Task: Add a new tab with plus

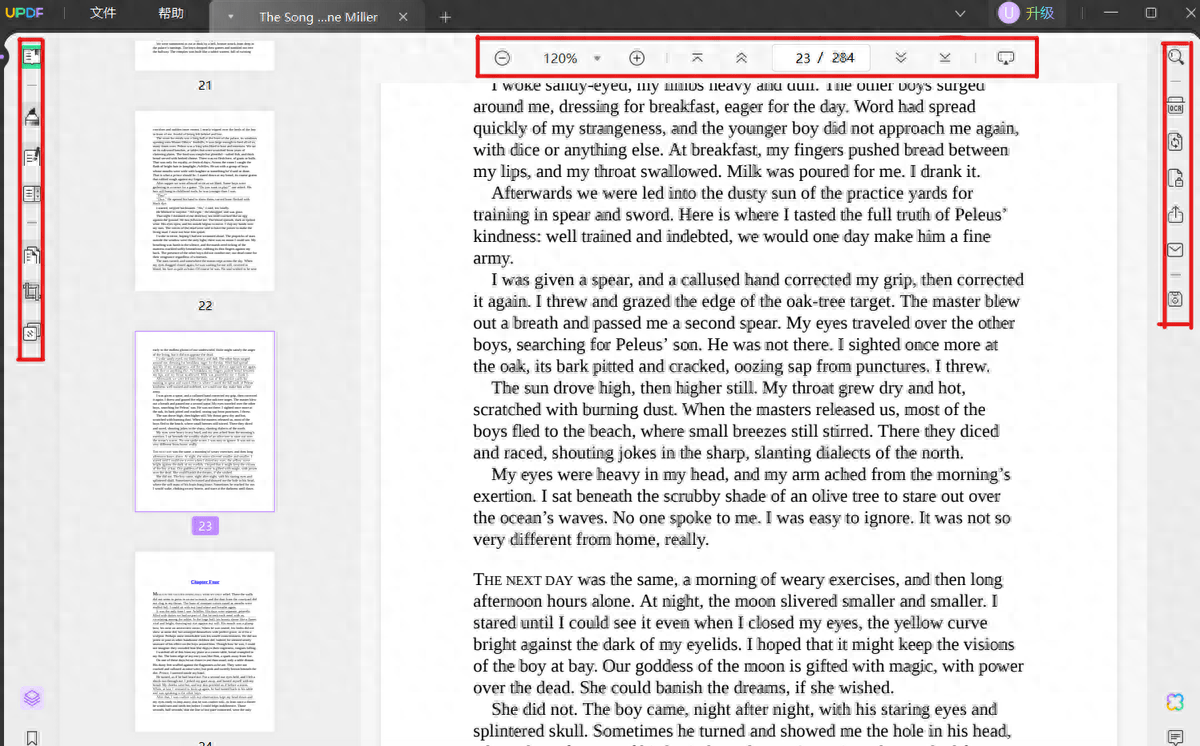Action: tap(446, 17)
